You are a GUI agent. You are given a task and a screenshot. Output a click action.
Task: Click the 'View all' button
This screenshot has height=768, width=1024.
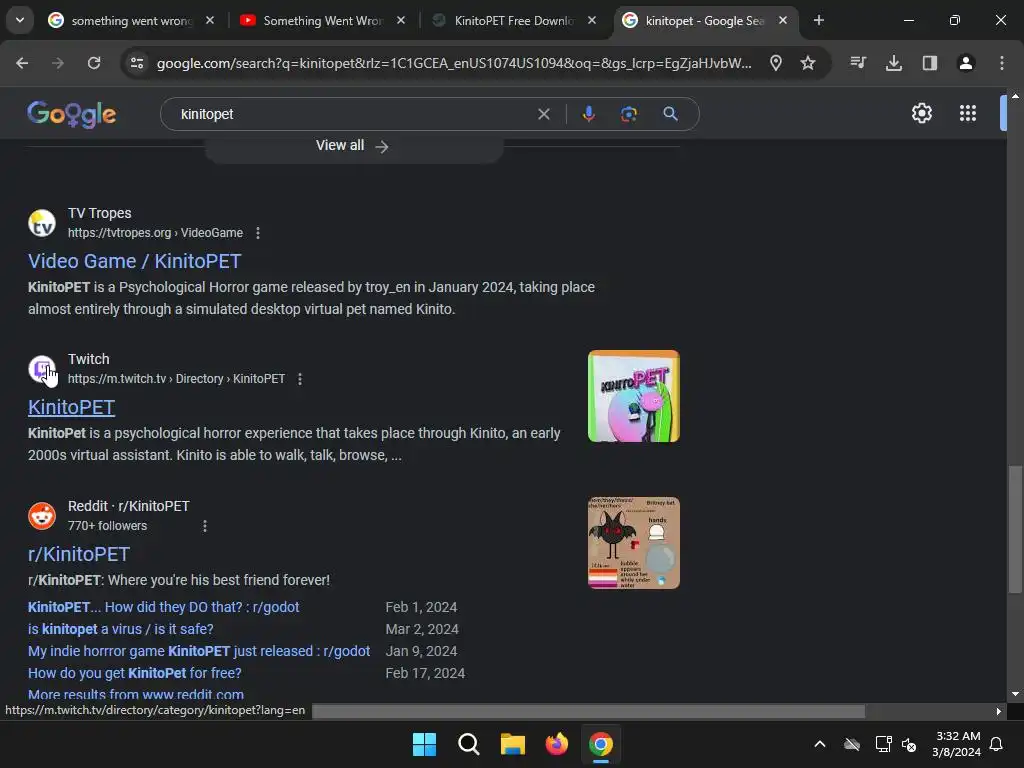pyautogui.click(x=353, y=146)
